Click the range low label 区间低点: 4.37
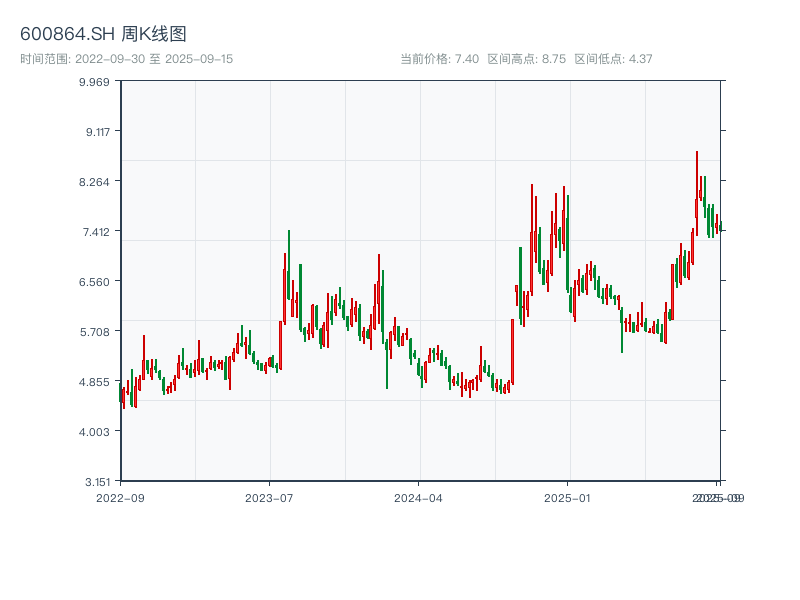 tap(613, 59)
